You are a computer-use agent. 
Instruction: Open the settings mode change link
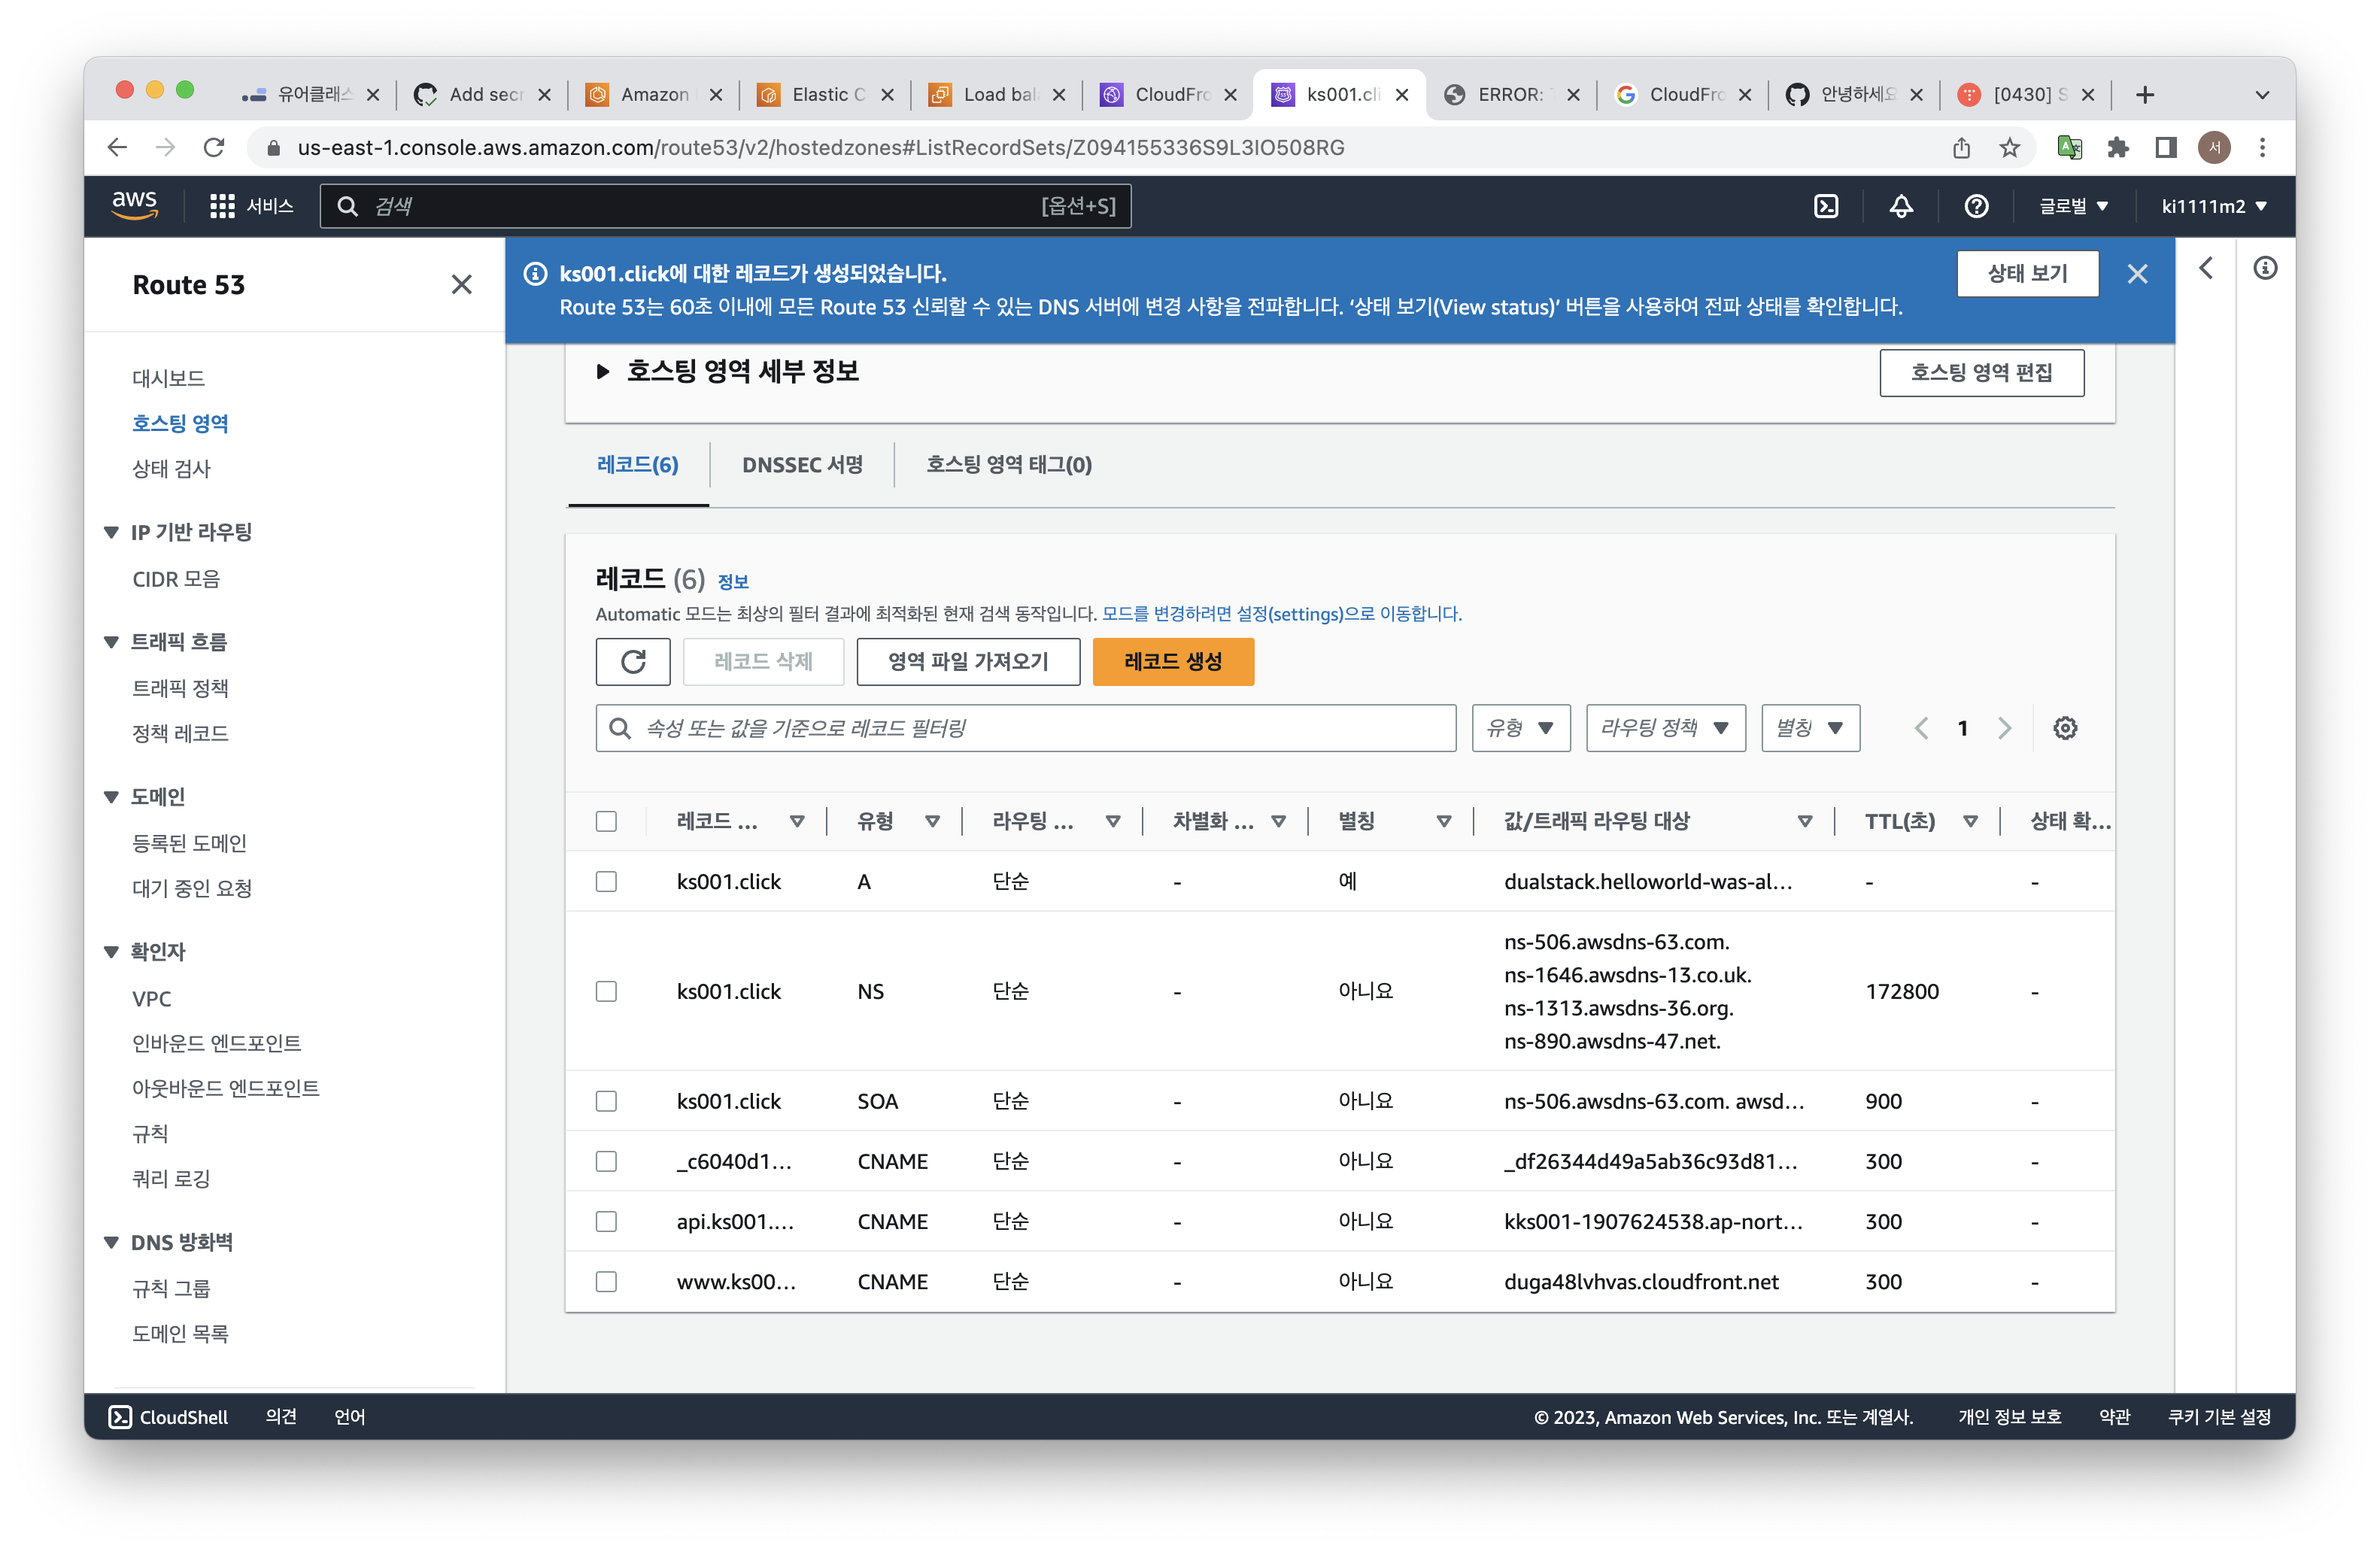tap(1281, 614)
